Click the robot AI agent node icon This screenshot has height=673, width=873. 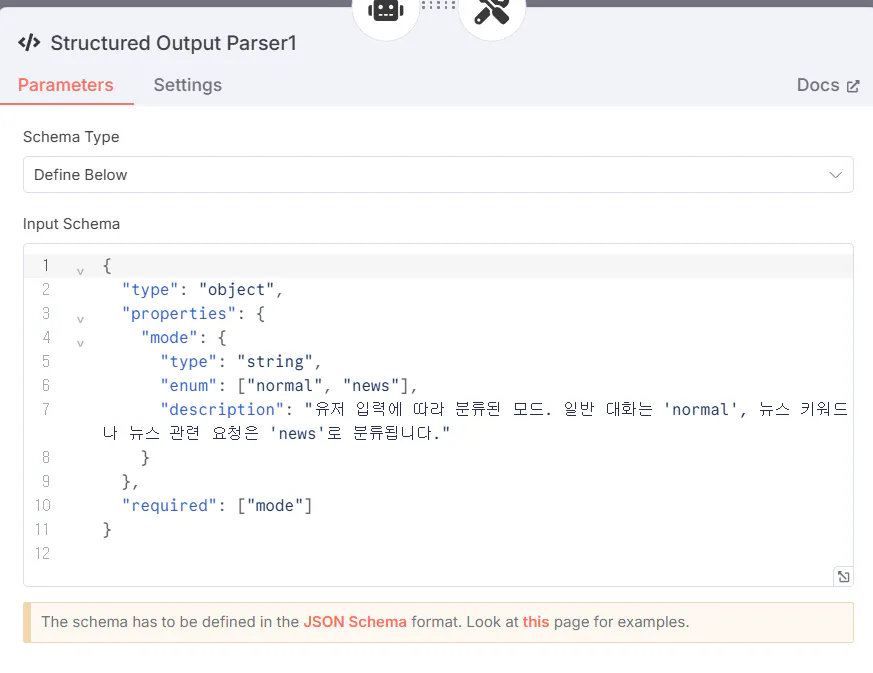click(x=385, y=11)
